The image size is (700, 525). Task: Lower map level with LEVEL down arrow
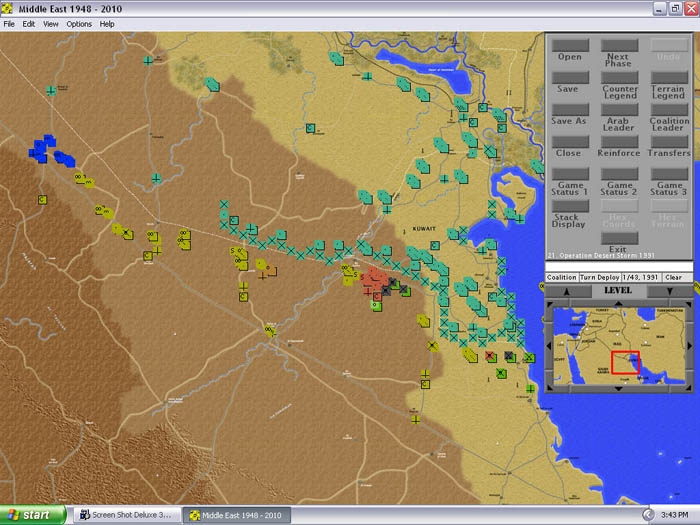pyautogui.click(x=669, y=292)
